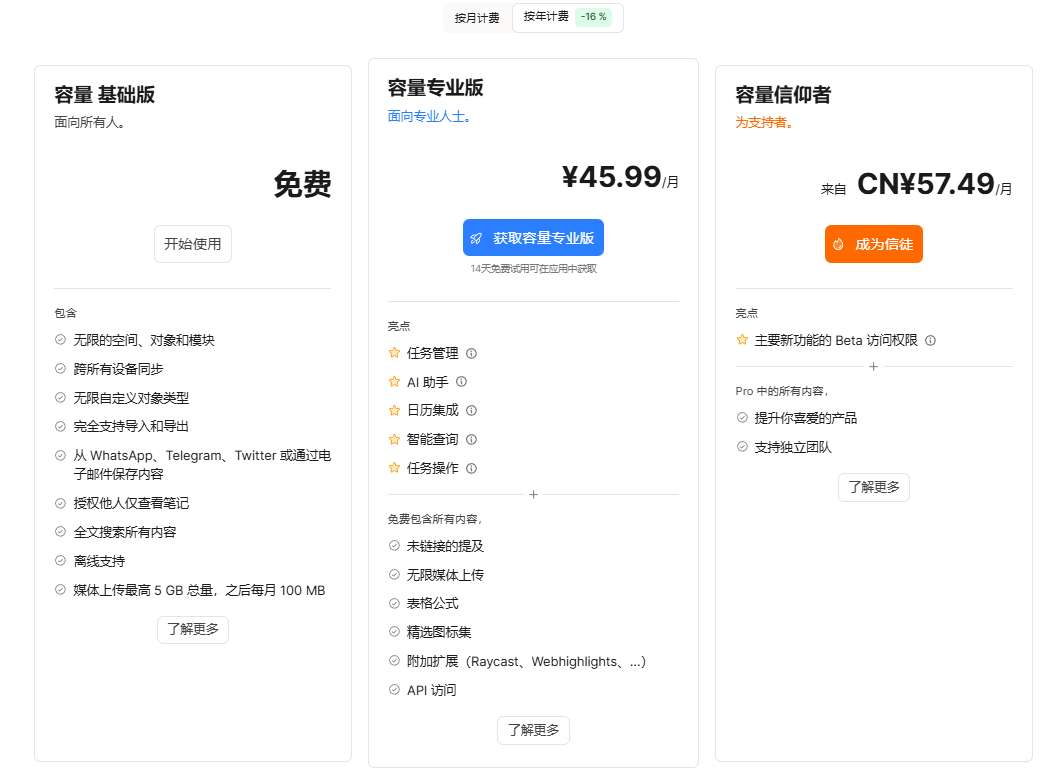Switch billing to 按年计费

point(546,17)
